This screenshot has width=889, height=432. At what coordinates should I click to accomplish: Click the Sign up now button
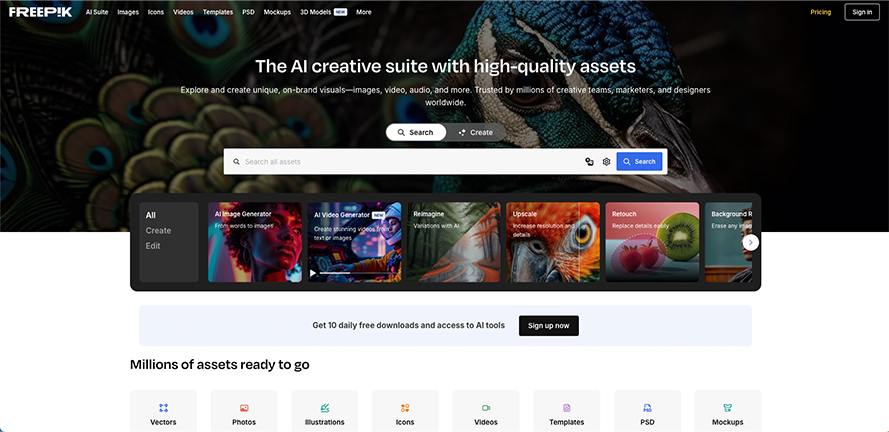click(548, 325)
